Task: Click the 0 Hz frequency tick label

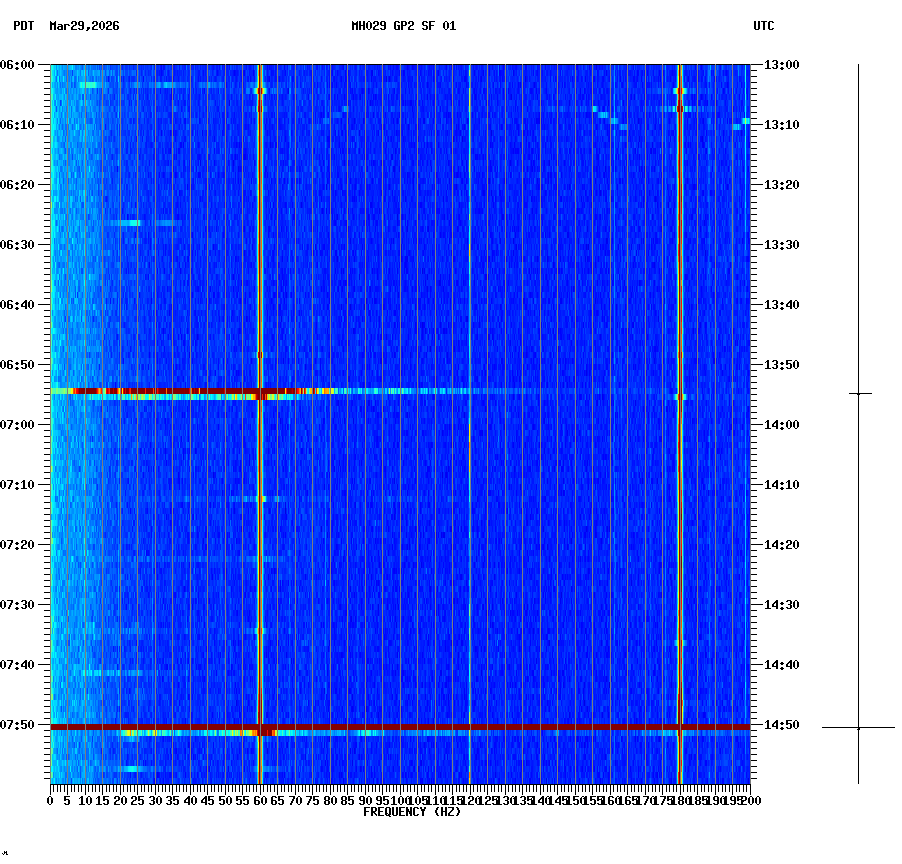Action: pos(48,800)
